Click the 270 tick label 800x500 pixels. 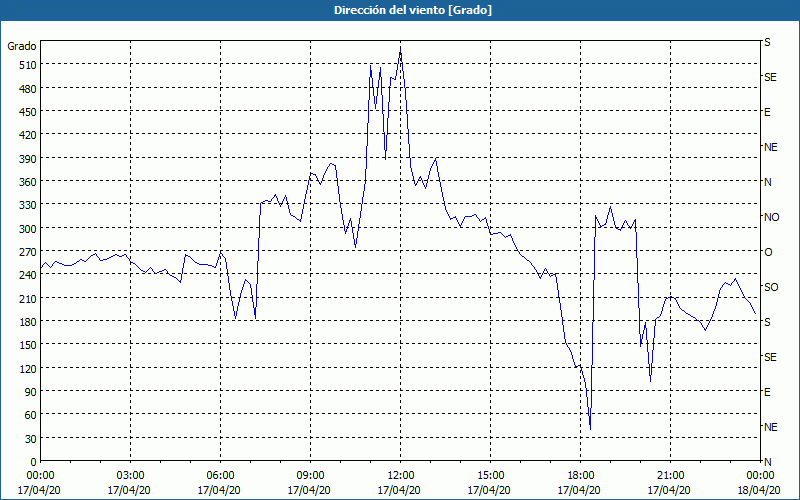click(28, 252)
